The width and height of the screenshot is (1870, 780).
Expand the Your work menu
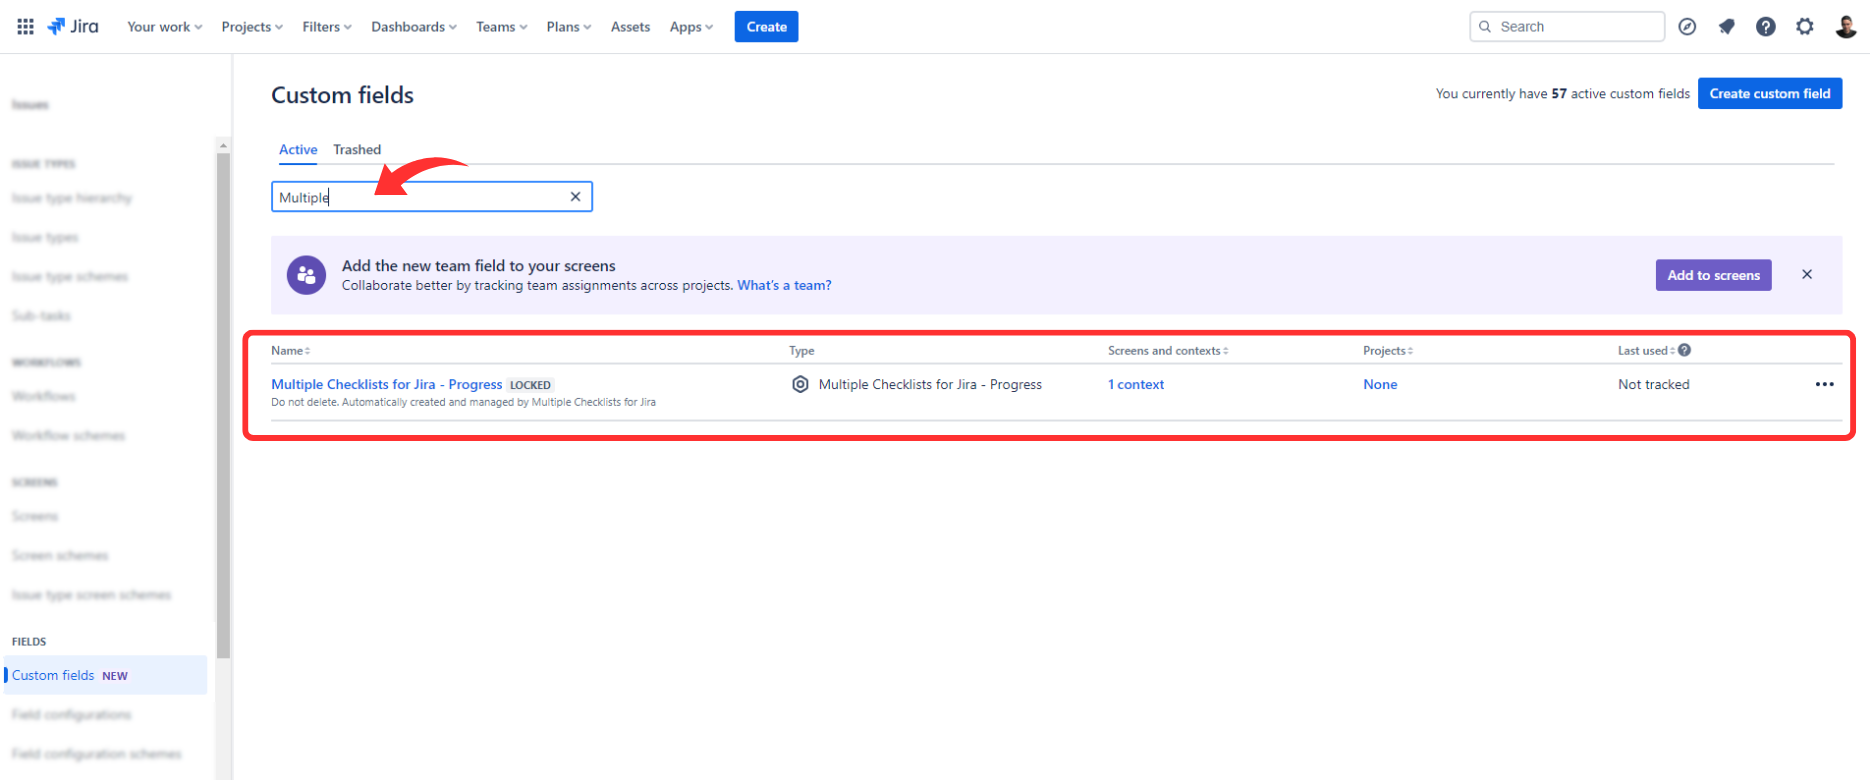pyautogui.click(x=165, y=27)
